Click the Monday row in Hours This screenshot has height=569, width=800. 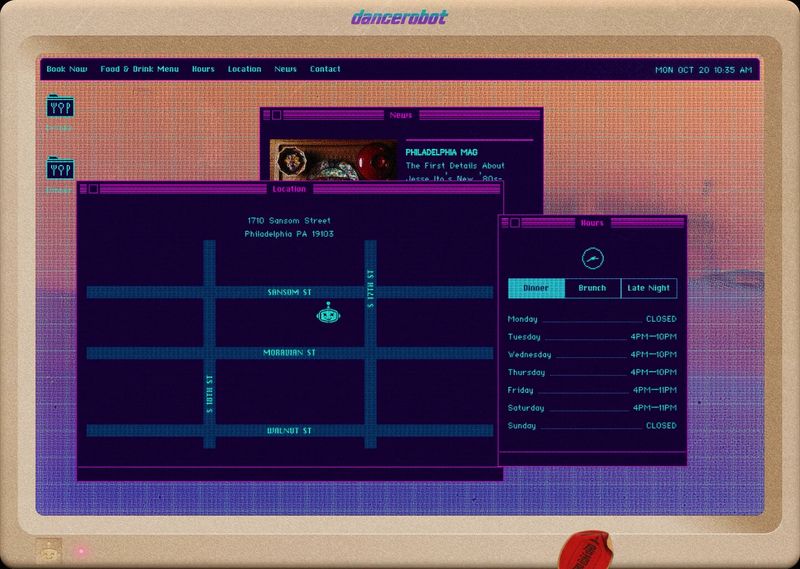coord(592,319)
